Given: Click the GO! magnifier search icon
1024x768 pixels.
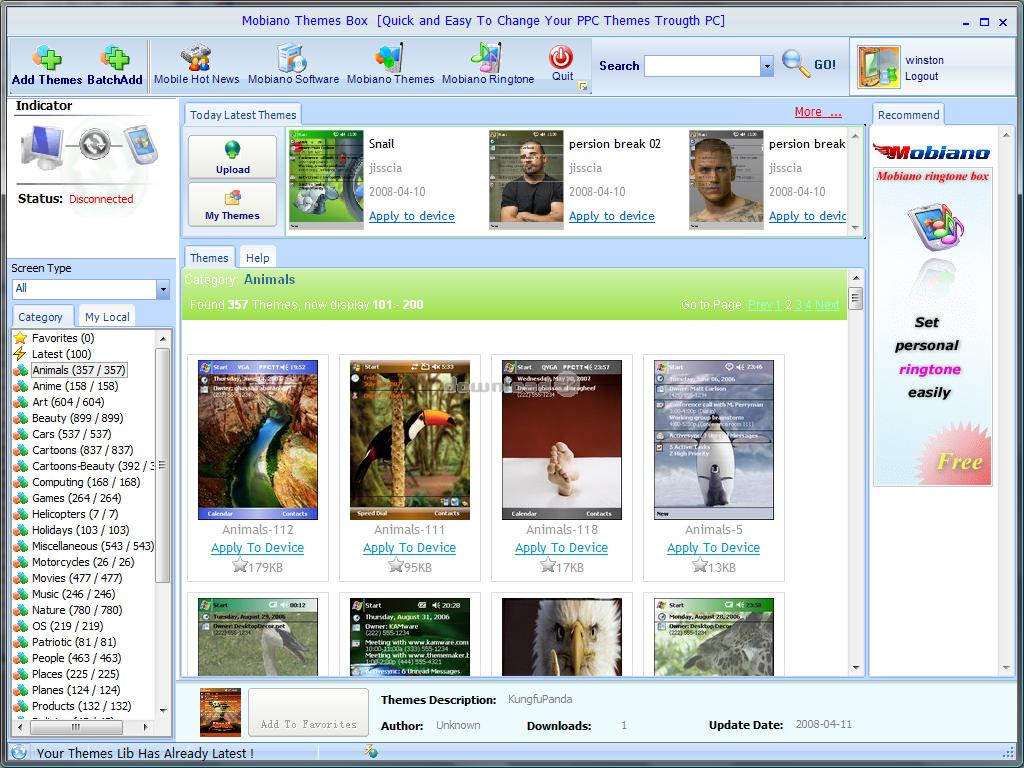Looking at the screenshot, I should click(796, 63).
